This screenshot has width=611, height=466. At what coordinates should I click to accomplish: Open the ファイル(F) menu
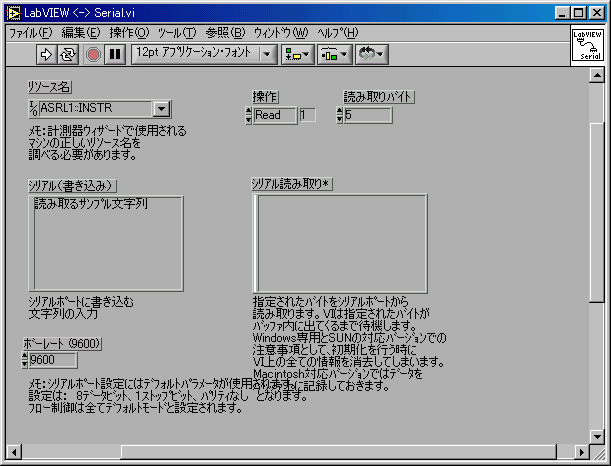[x=30, y=33]
